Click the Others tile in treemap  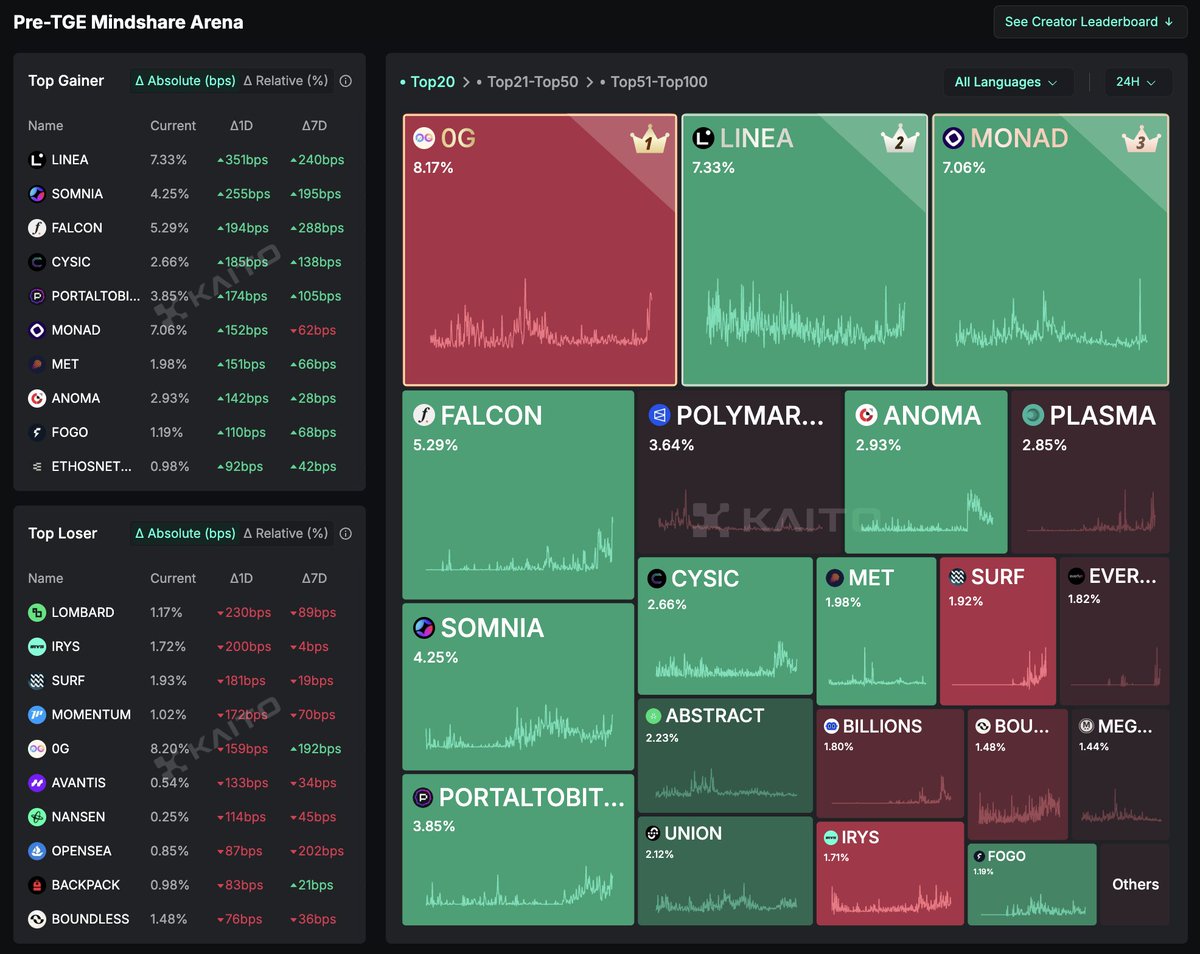point(1135,885)
